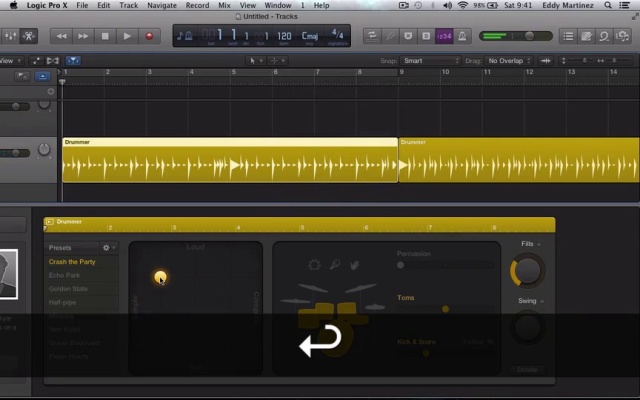640x400 pixels.
Task: Select the handclap percussion icon
Action: pos(354,265)
